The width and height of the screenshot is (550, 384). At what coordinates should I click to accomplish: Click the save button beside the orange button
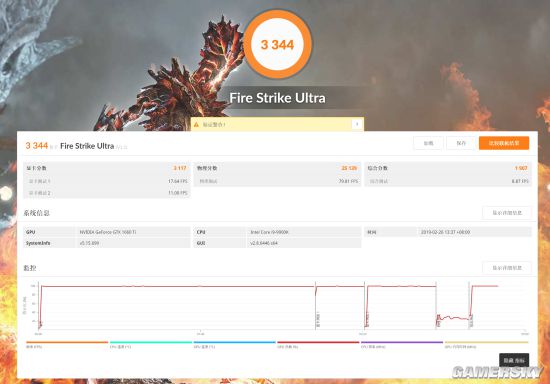point(461,143)
